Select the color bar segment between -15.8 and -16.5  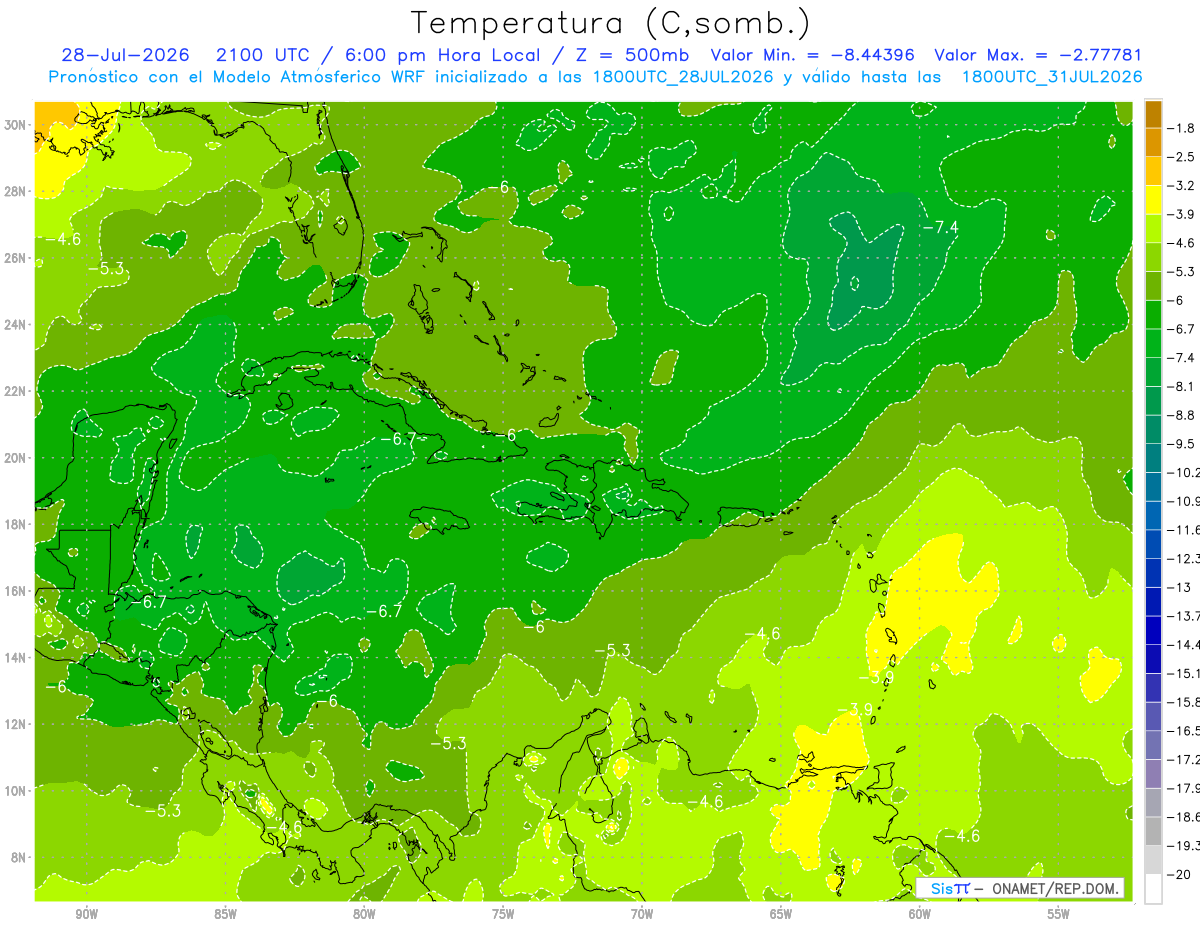(1153, 716)
